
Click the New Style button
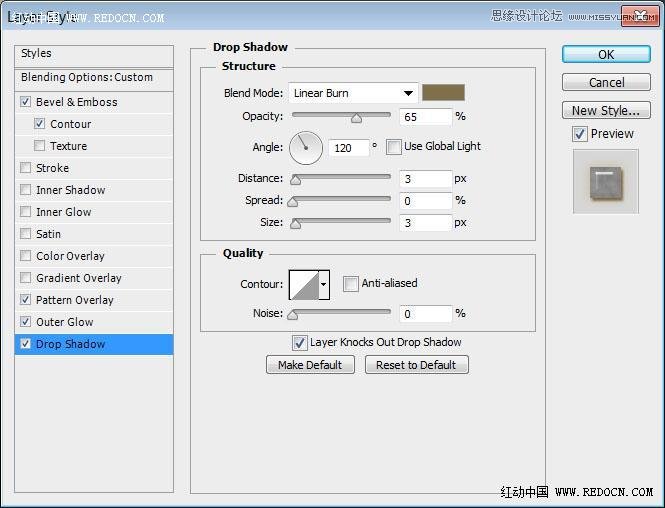[x=606, y=110]
